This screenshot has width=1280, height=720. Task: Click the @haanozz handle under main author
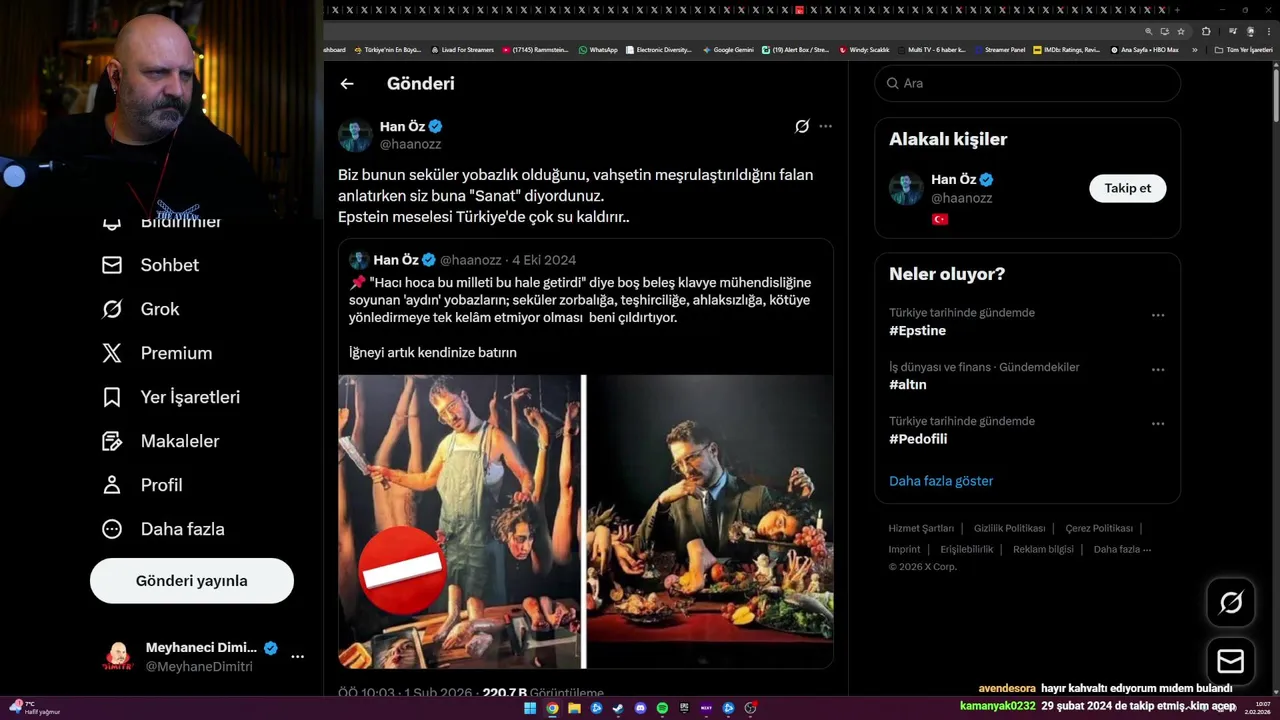point(410,144)
